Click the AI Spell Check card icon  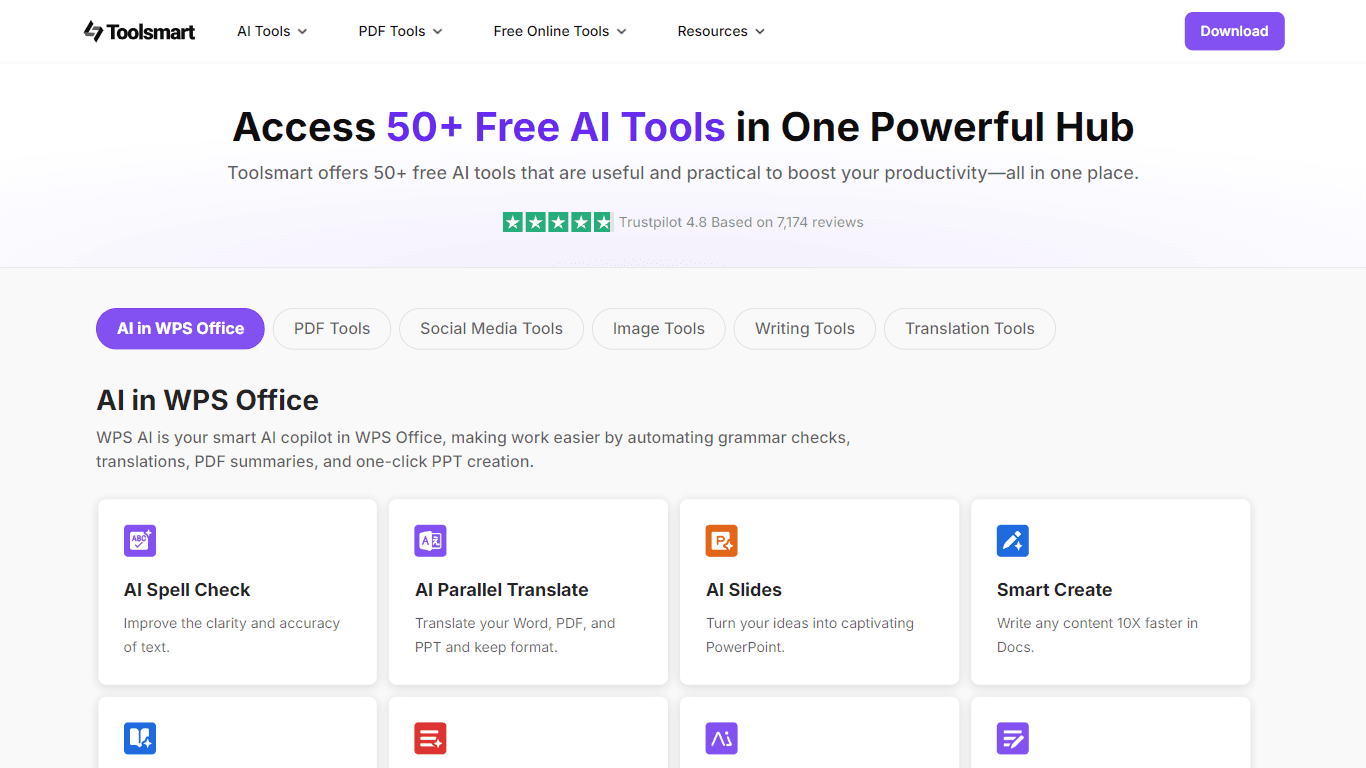tap(140, 541)
